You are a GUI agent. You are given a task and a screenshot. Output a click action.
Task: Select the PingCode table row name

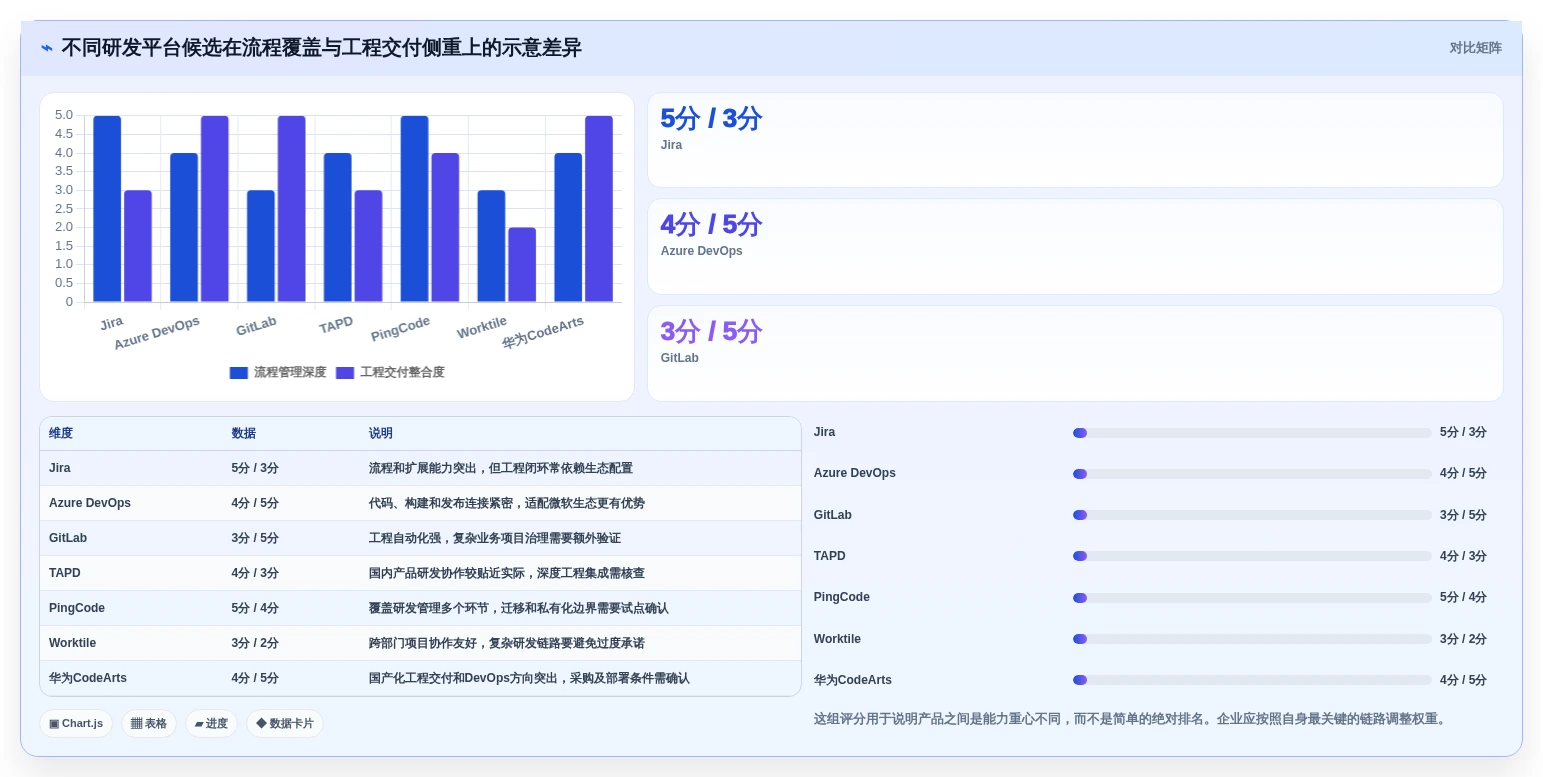click(77, 608)
